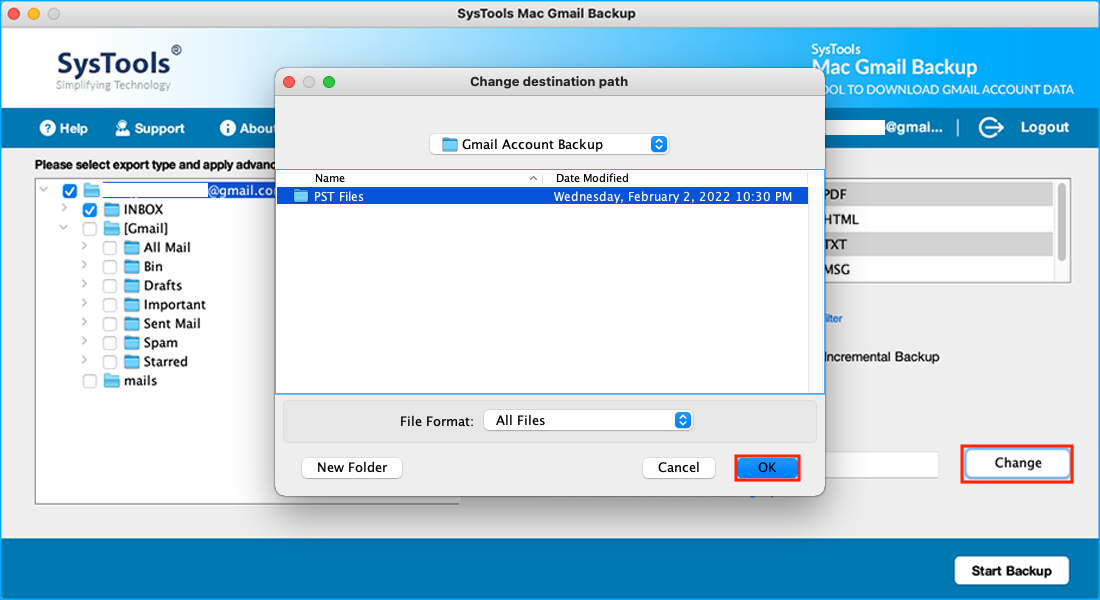
Task: Click the Logout label
Action: (1045, 127)
